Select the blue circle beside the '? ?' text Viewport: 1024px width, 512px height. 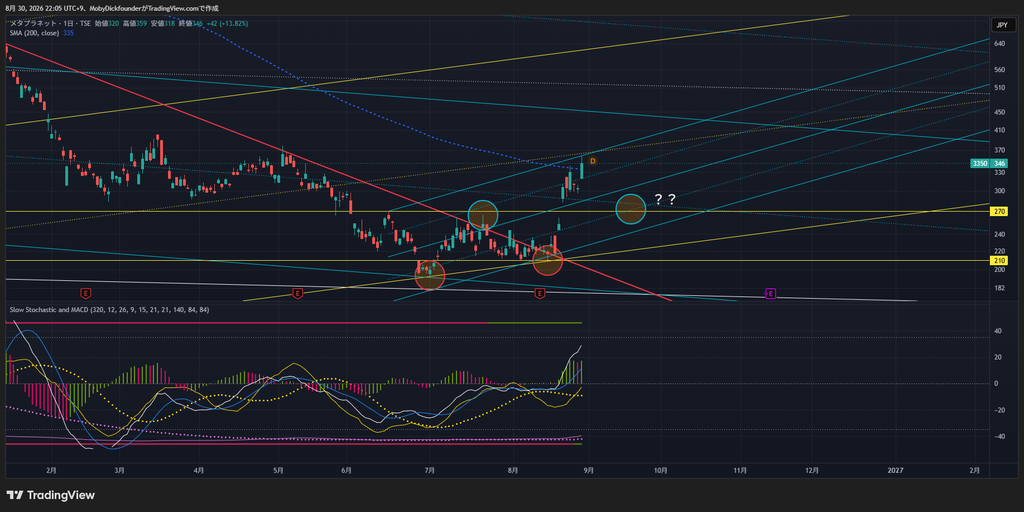click(x=631, y=209)
